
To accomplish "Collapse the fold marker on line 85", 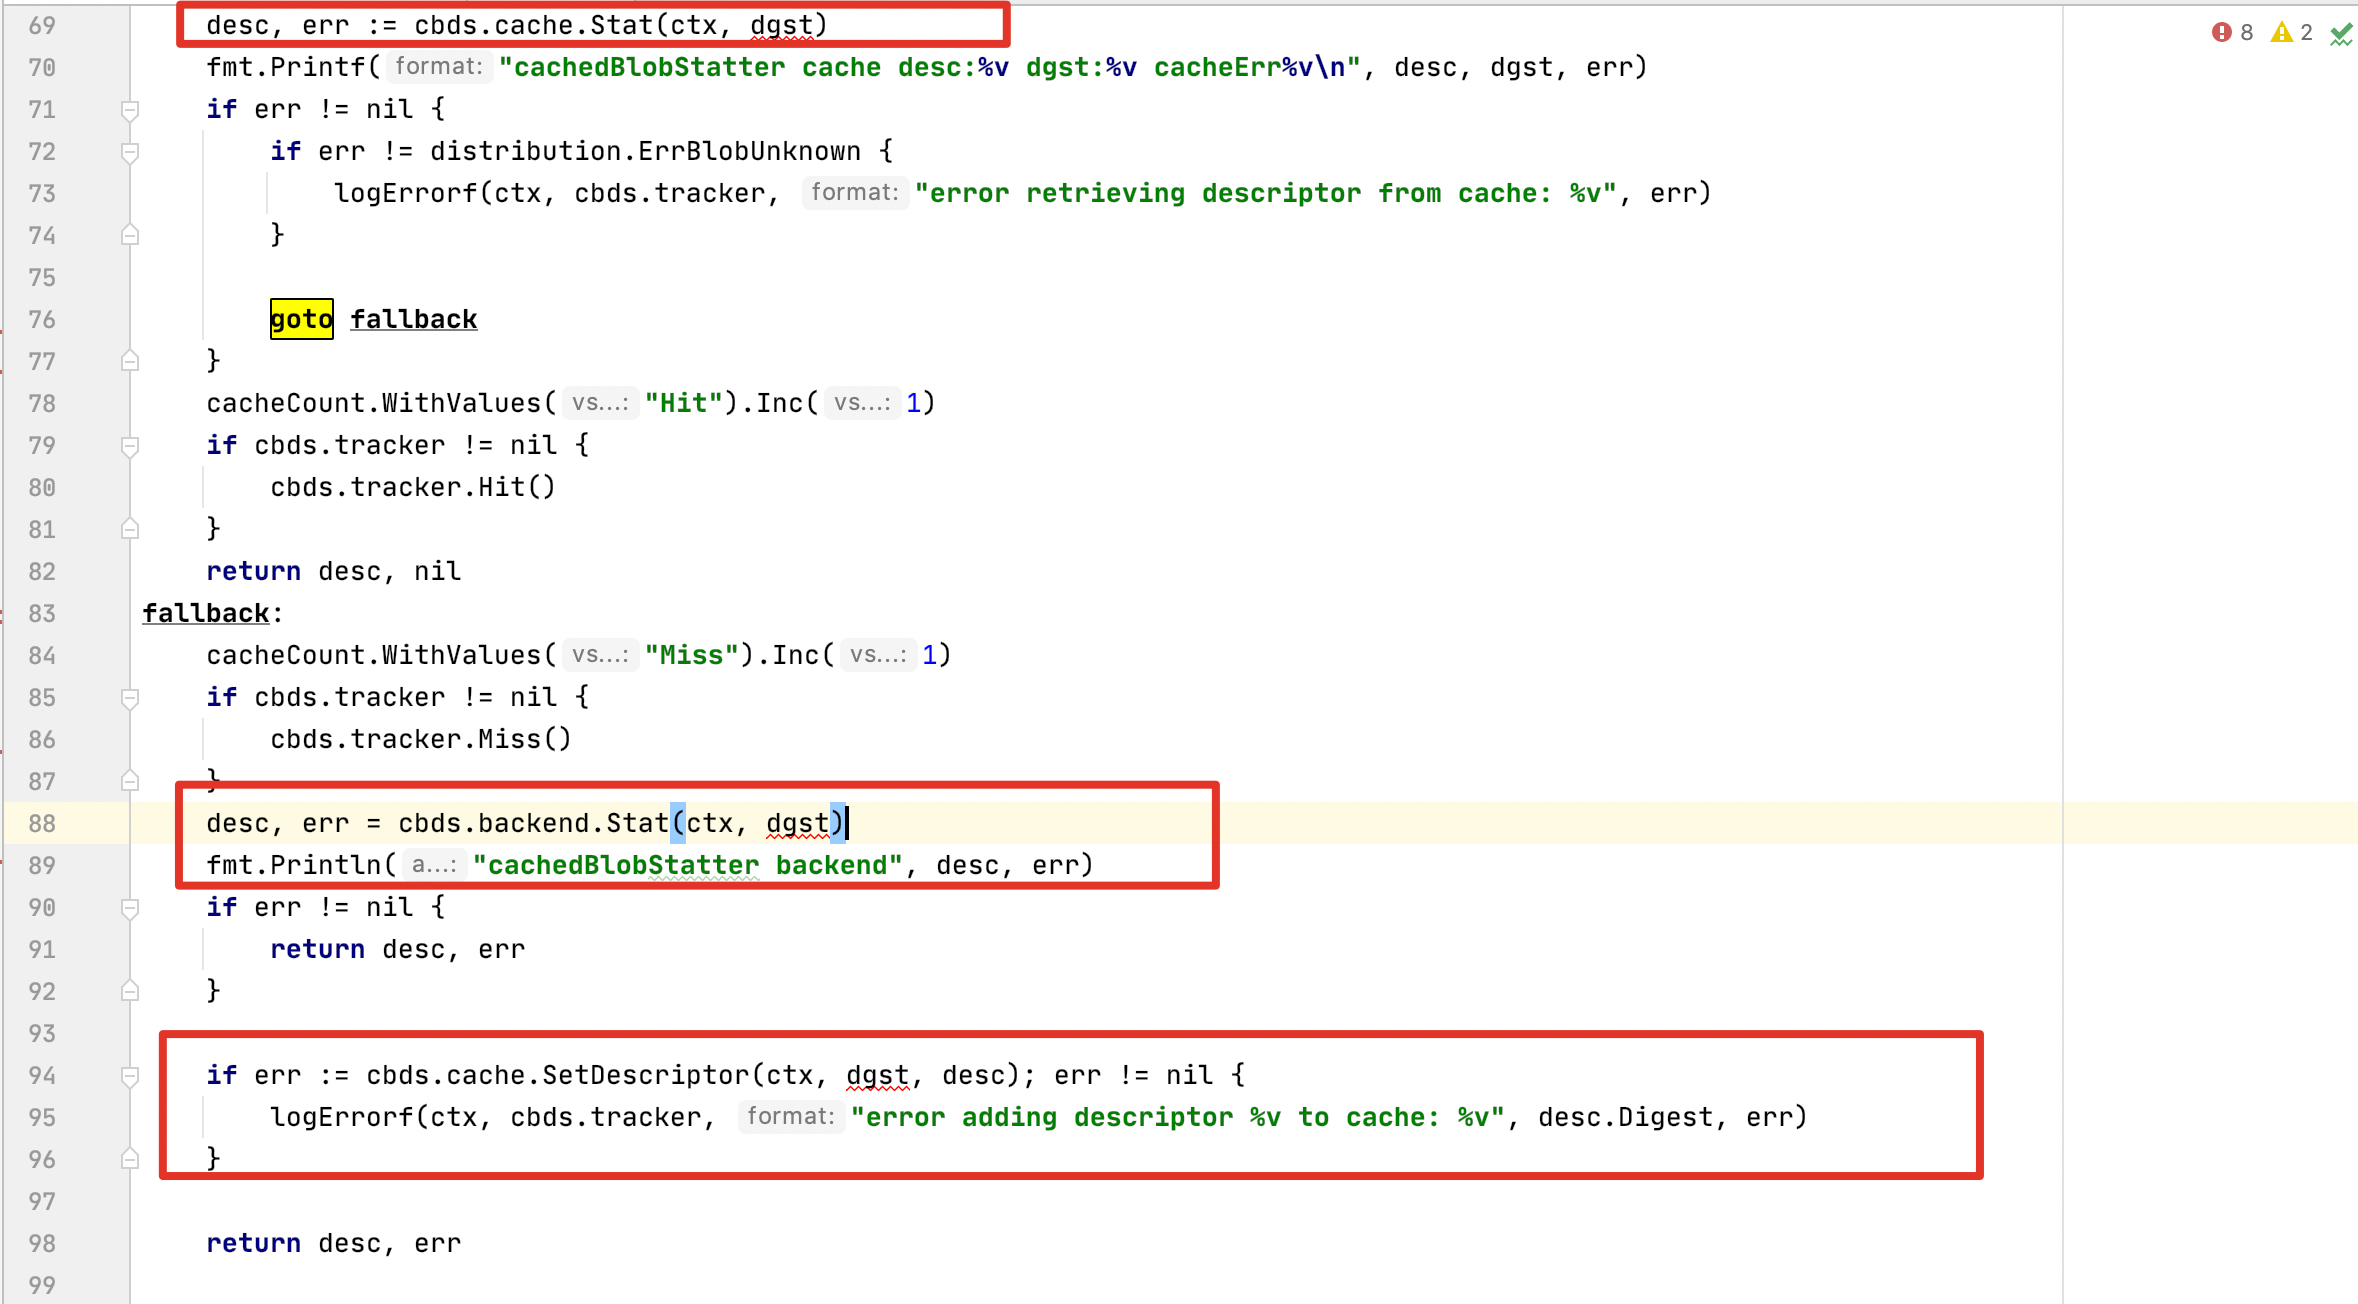I will point(130,697).
